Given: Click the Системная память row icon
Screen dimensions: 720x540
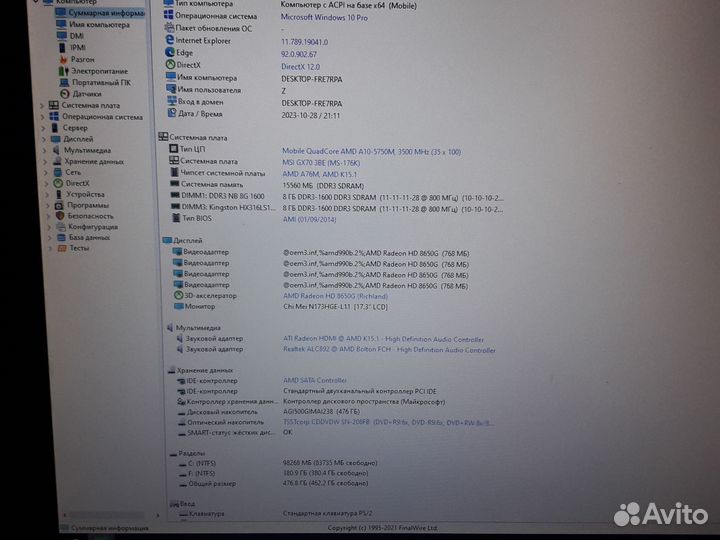Looking at the screenshot, I should point(174,184).
